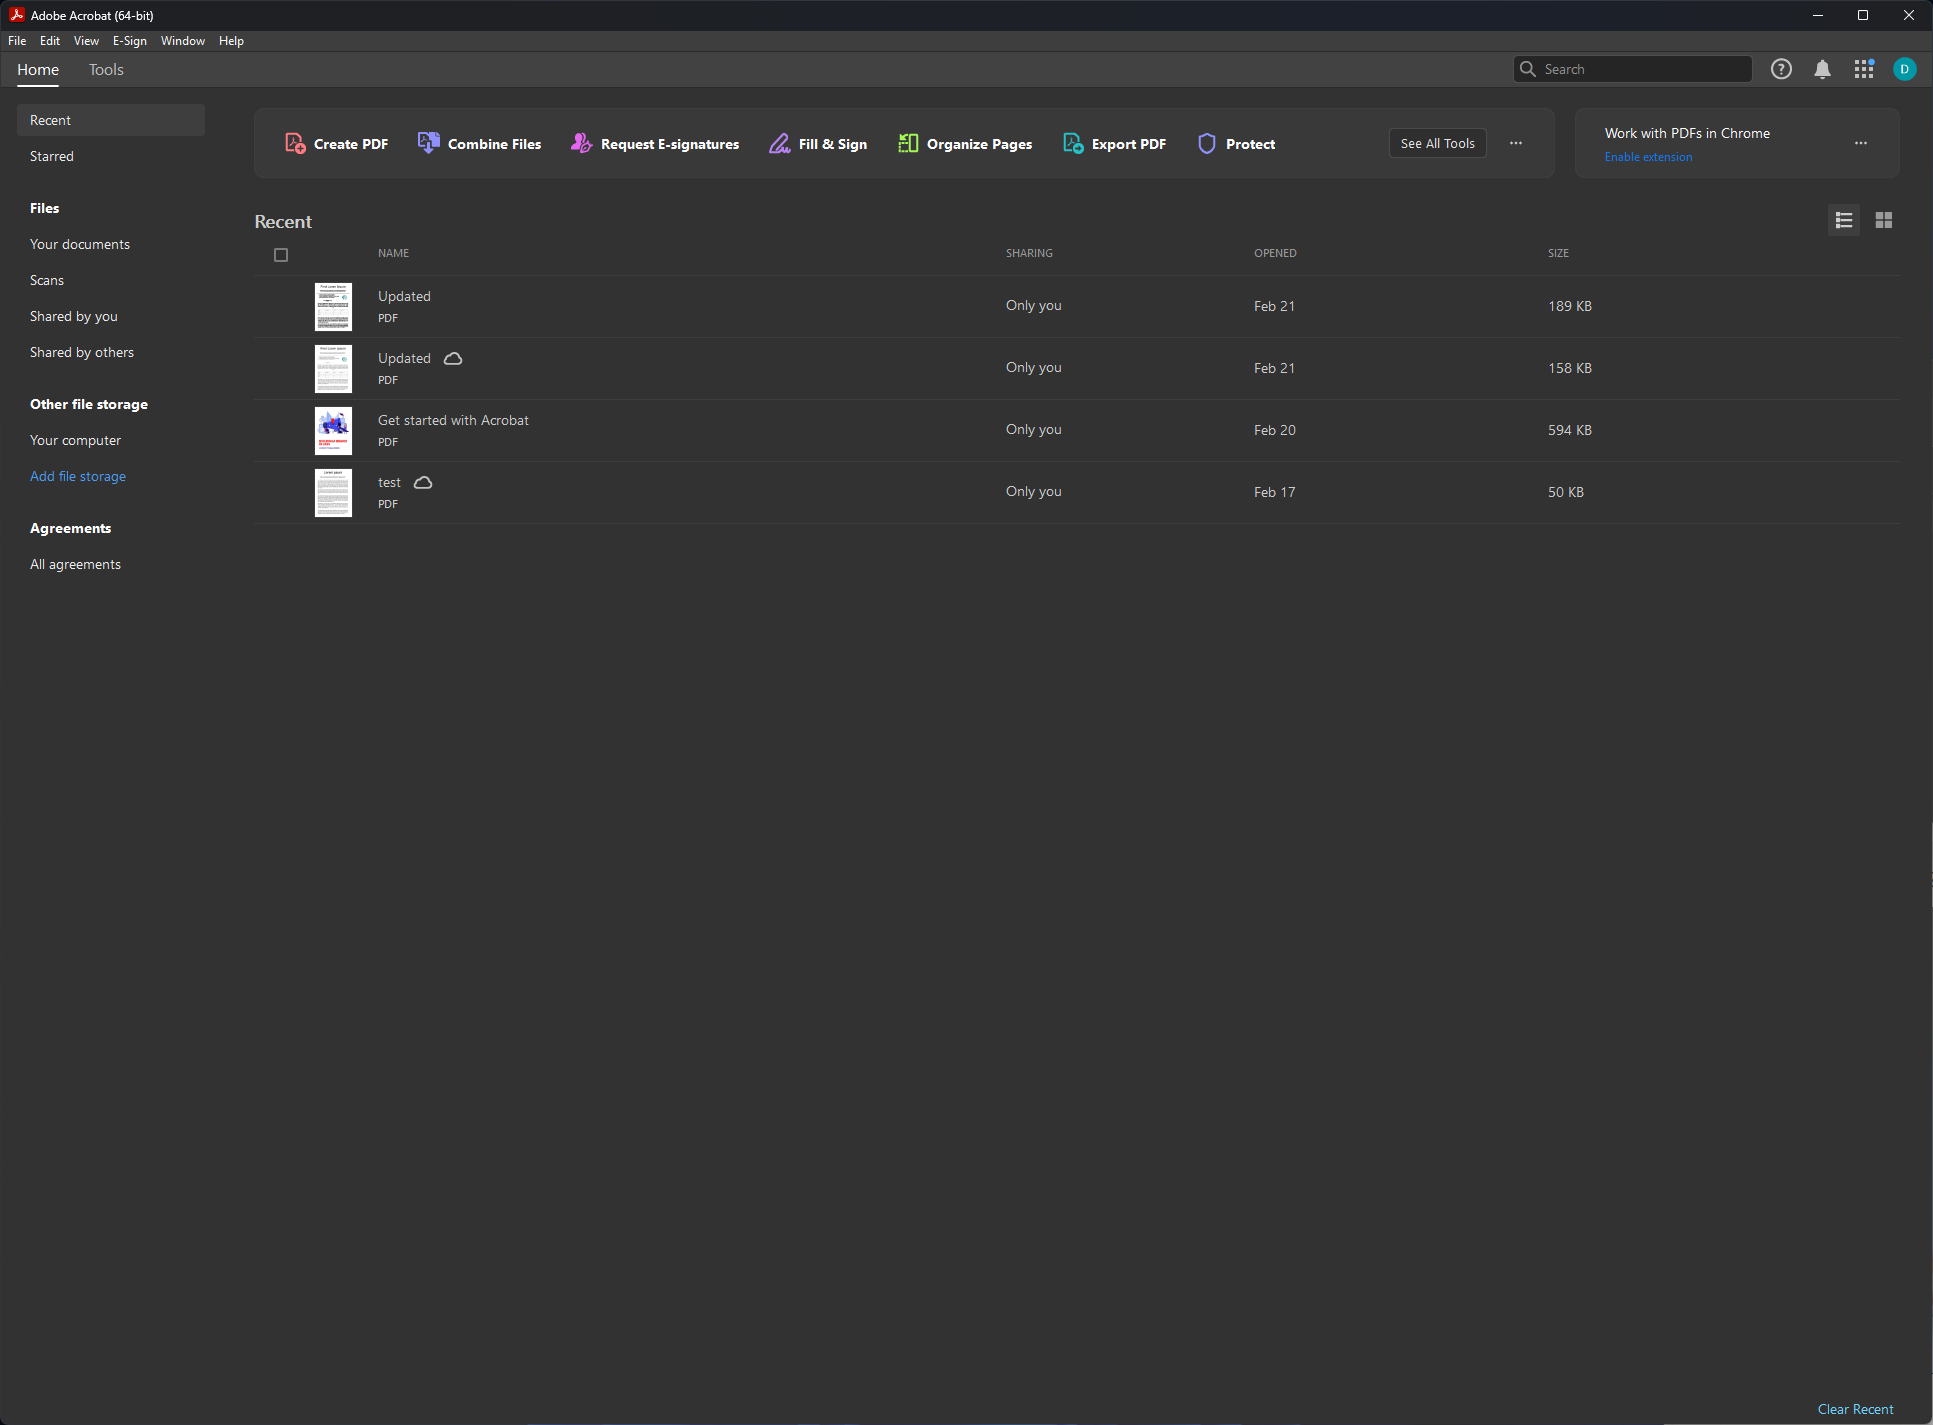Open the user profile avatar menu
The image size is (1933, 1425).
(1904, 69)
